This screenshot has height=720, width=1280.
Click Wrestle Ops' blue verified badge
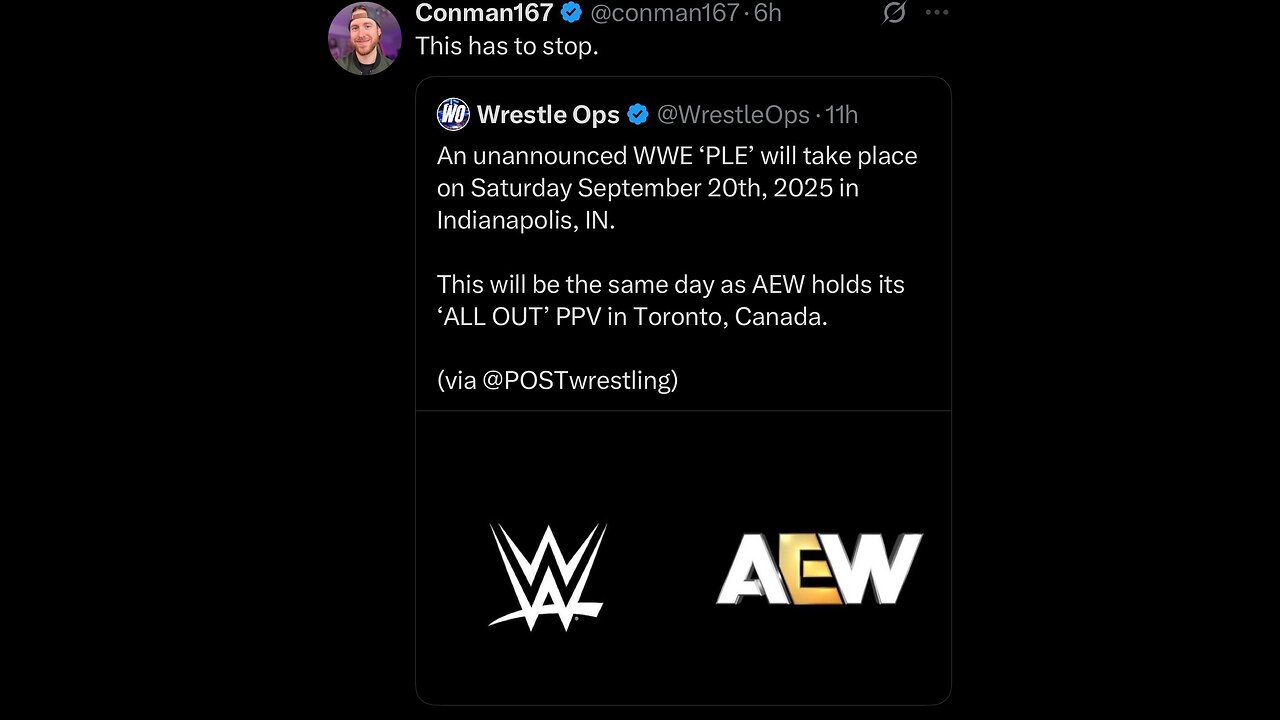(x=638, y=115)
